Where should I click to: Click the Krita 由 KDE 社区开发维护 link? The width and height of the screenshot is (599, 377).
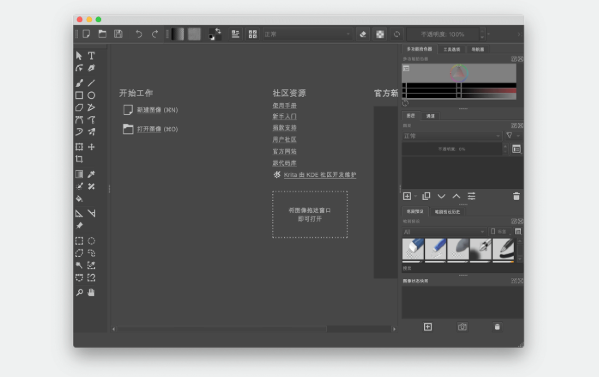pos(320,175)
